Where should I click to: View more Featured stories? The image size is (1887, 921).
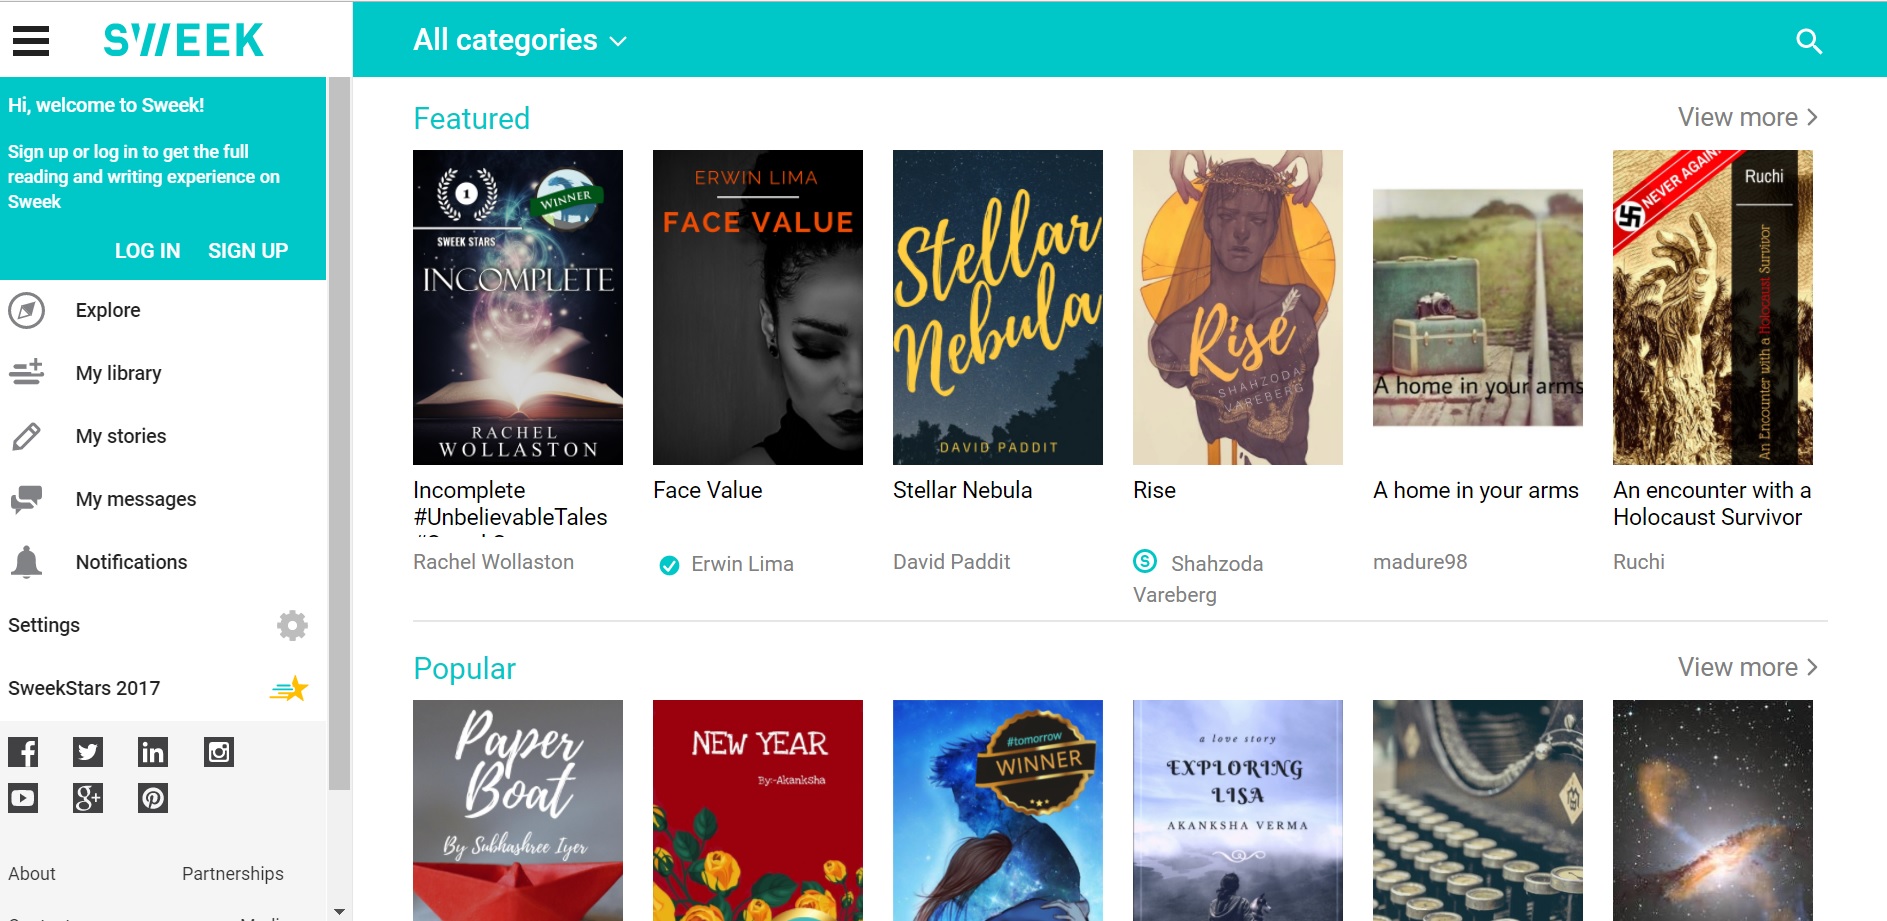click(1747, 117)
